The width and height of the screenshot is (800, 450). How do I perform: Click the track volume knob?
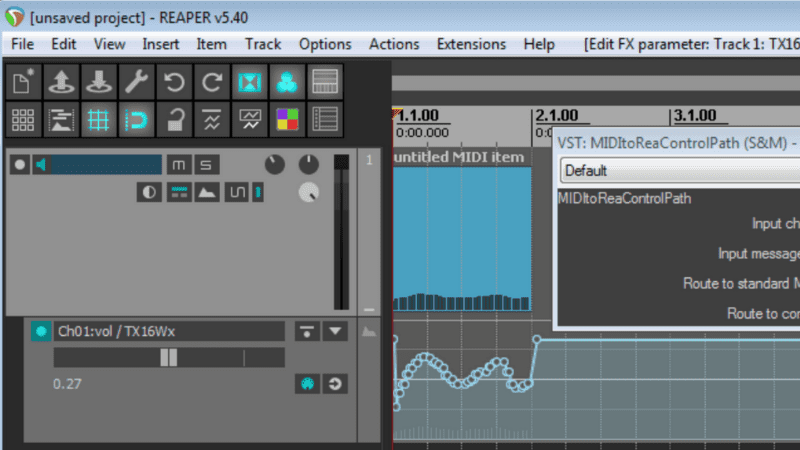pyautogui.click(x=274, y=164)
